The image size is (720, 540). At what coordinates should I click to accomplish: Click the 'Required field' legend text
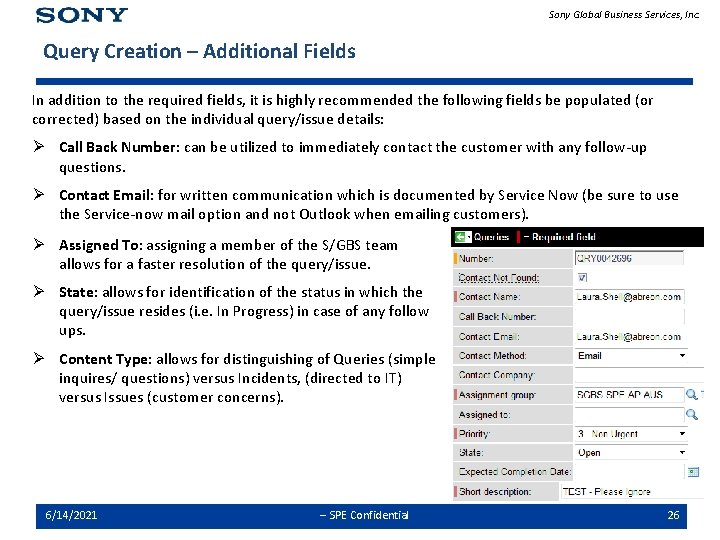pyautogui.click(x=563, y=237)
